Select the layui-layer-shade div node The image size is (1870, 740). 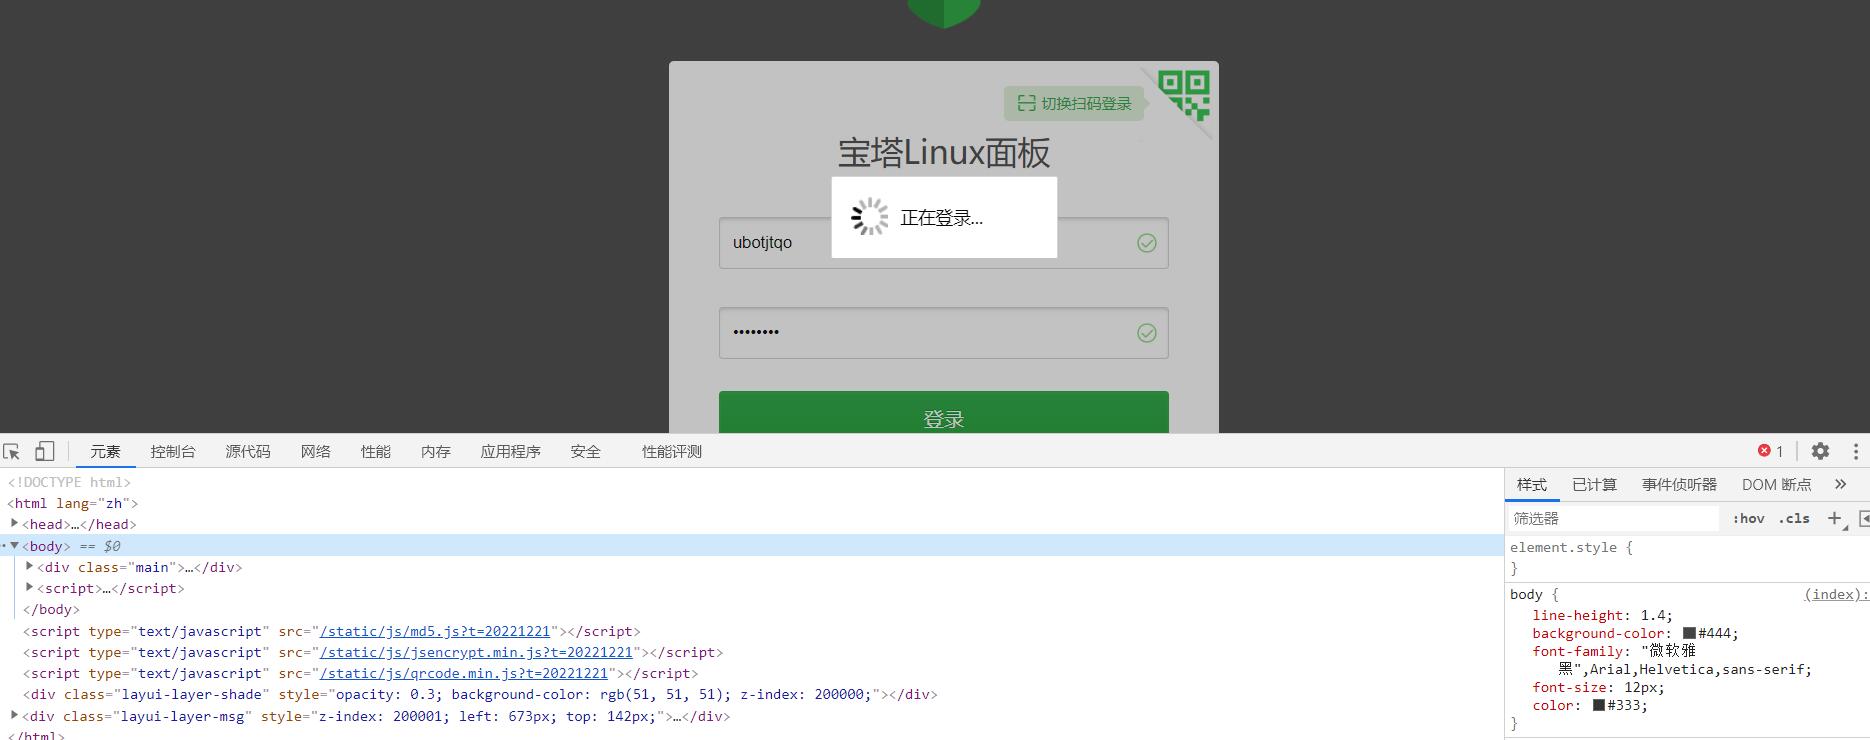point(480,694)
